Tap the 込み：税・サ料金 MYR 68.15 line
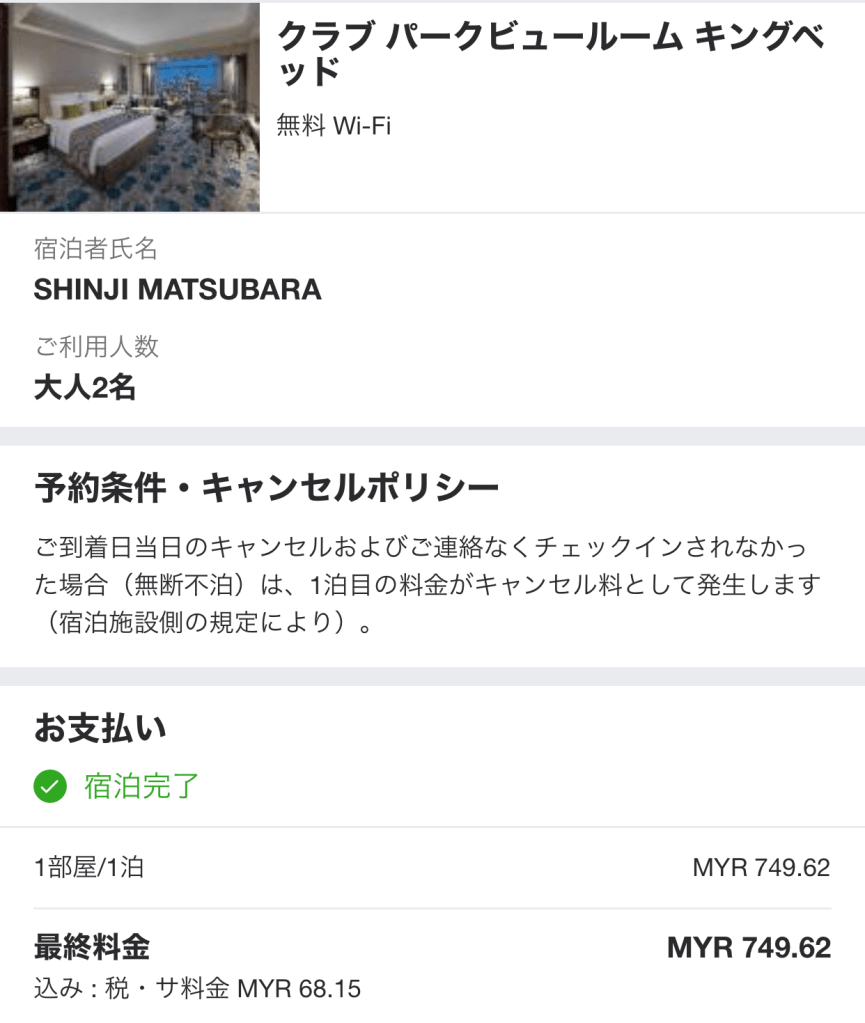 (197, 989)
